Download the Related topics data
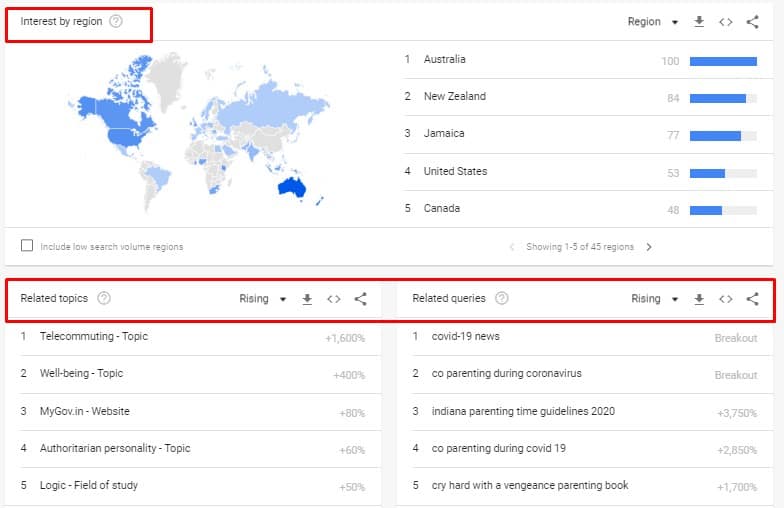The width and height of the screenshot is (784, 508). coord(308,298)
